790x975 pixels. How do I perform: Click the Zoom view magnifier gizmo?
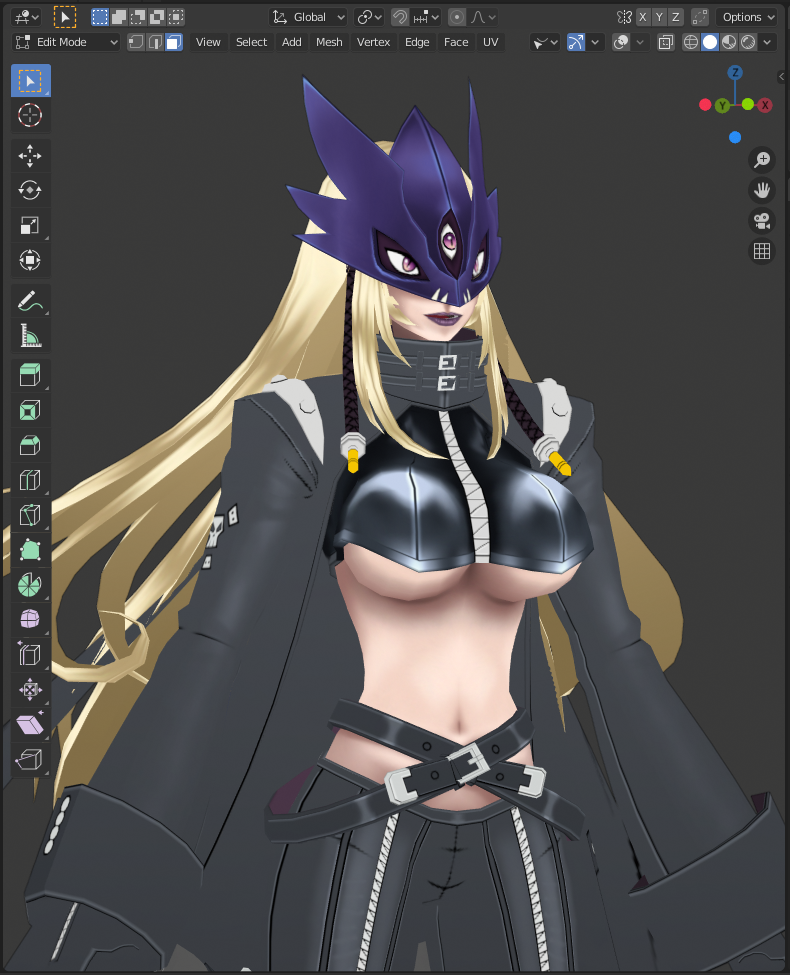(761, 160)
